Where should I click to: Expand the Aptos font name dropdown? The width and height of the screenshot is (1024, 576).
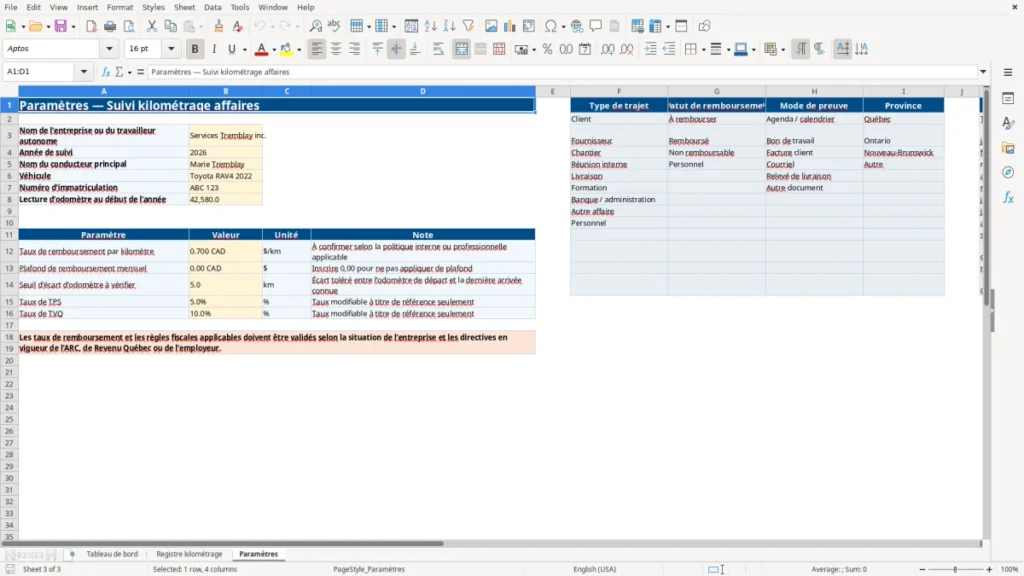(109, 48)
